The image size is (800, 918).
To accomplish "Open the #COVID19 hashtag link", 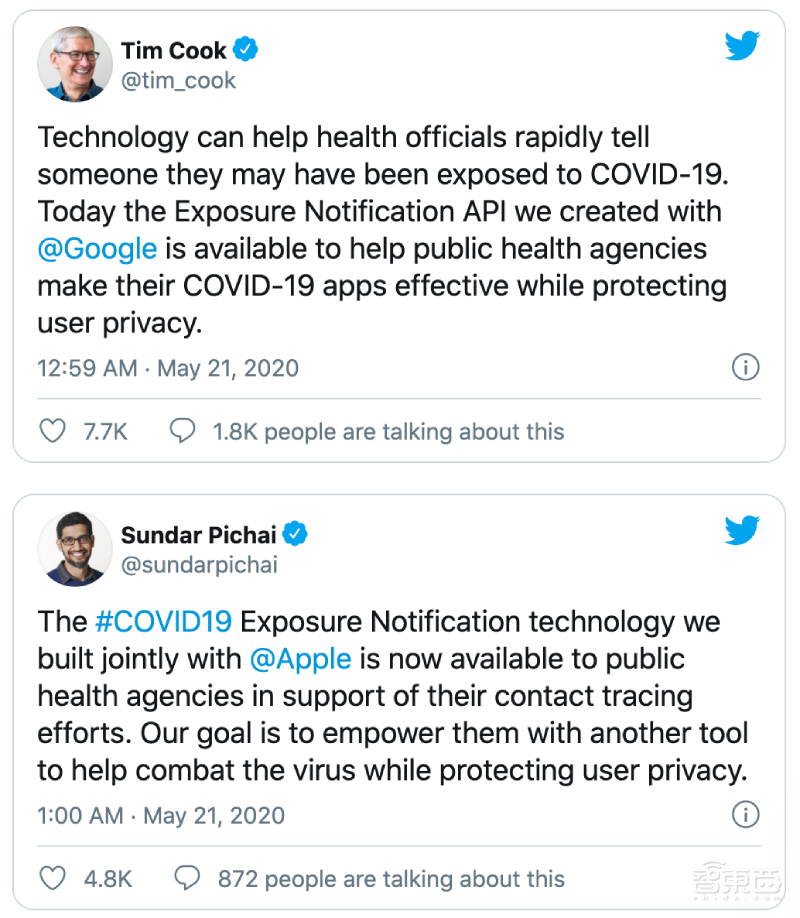I will pyautogui.click(x=164, y=622).
